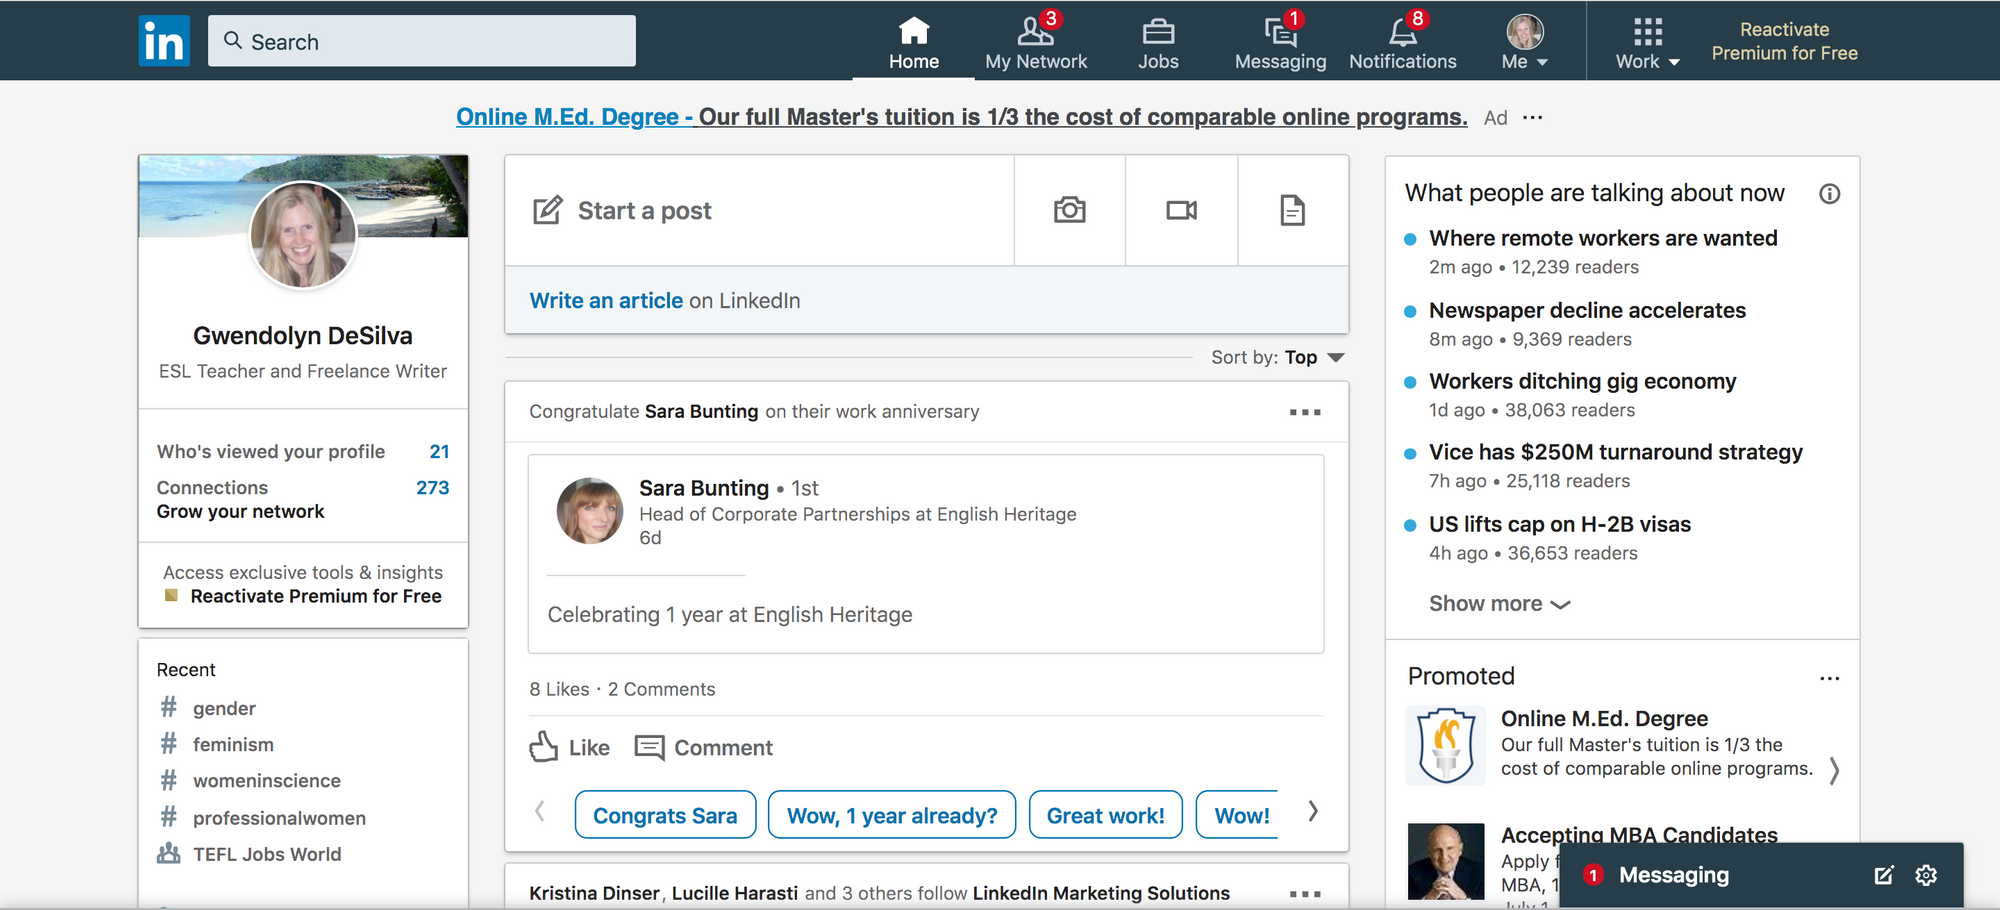Image resolution: width=2000 pixels, height=910 pixels.
Task: Read Vice has $250M turnaround strategy
Action: pos(1615,452)
